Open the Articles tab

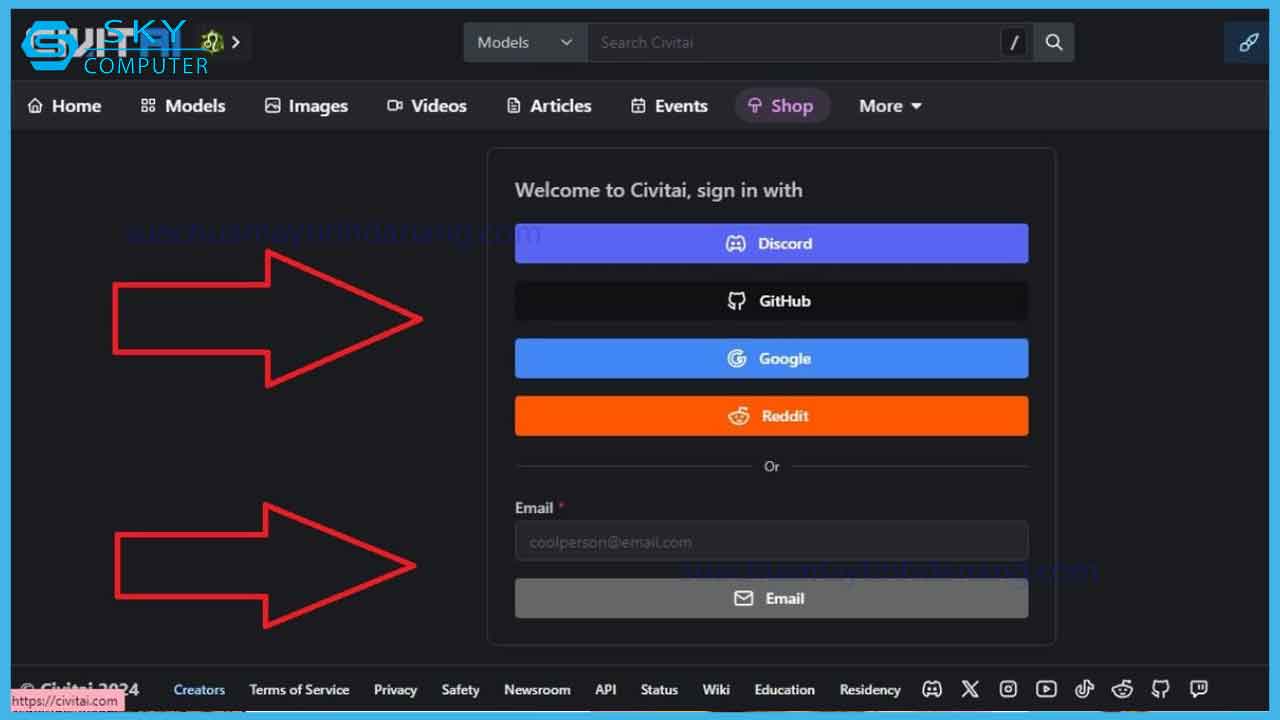(x=549, y=106)
